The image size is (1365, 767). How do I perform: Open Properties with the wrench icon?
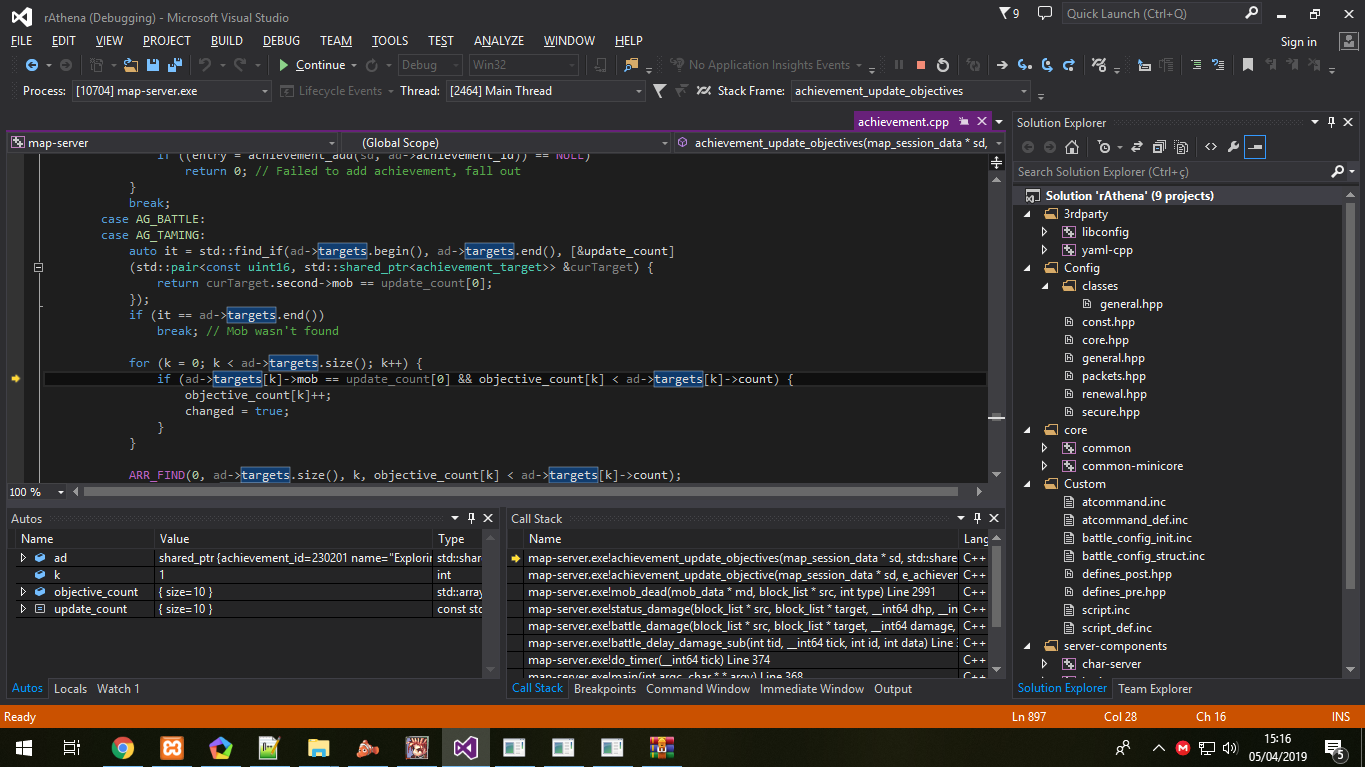pyautogui.click(x=1234, y=146)
